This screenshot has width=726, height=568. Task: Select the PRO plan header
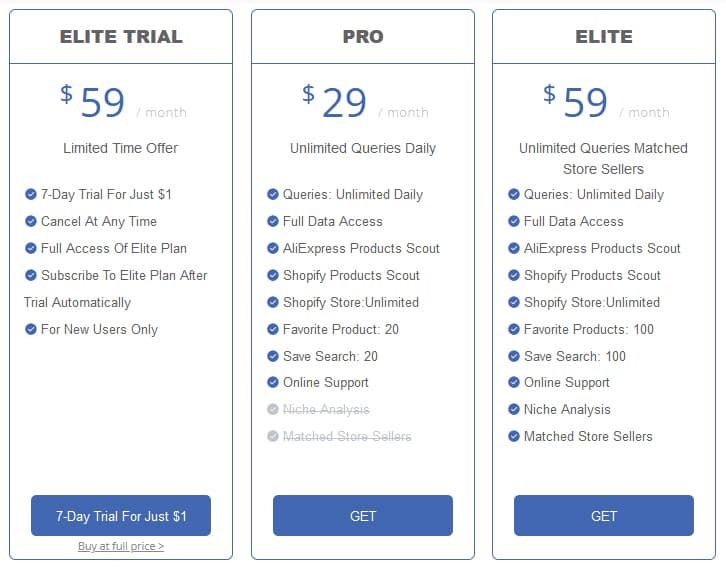tap(363, 37)
